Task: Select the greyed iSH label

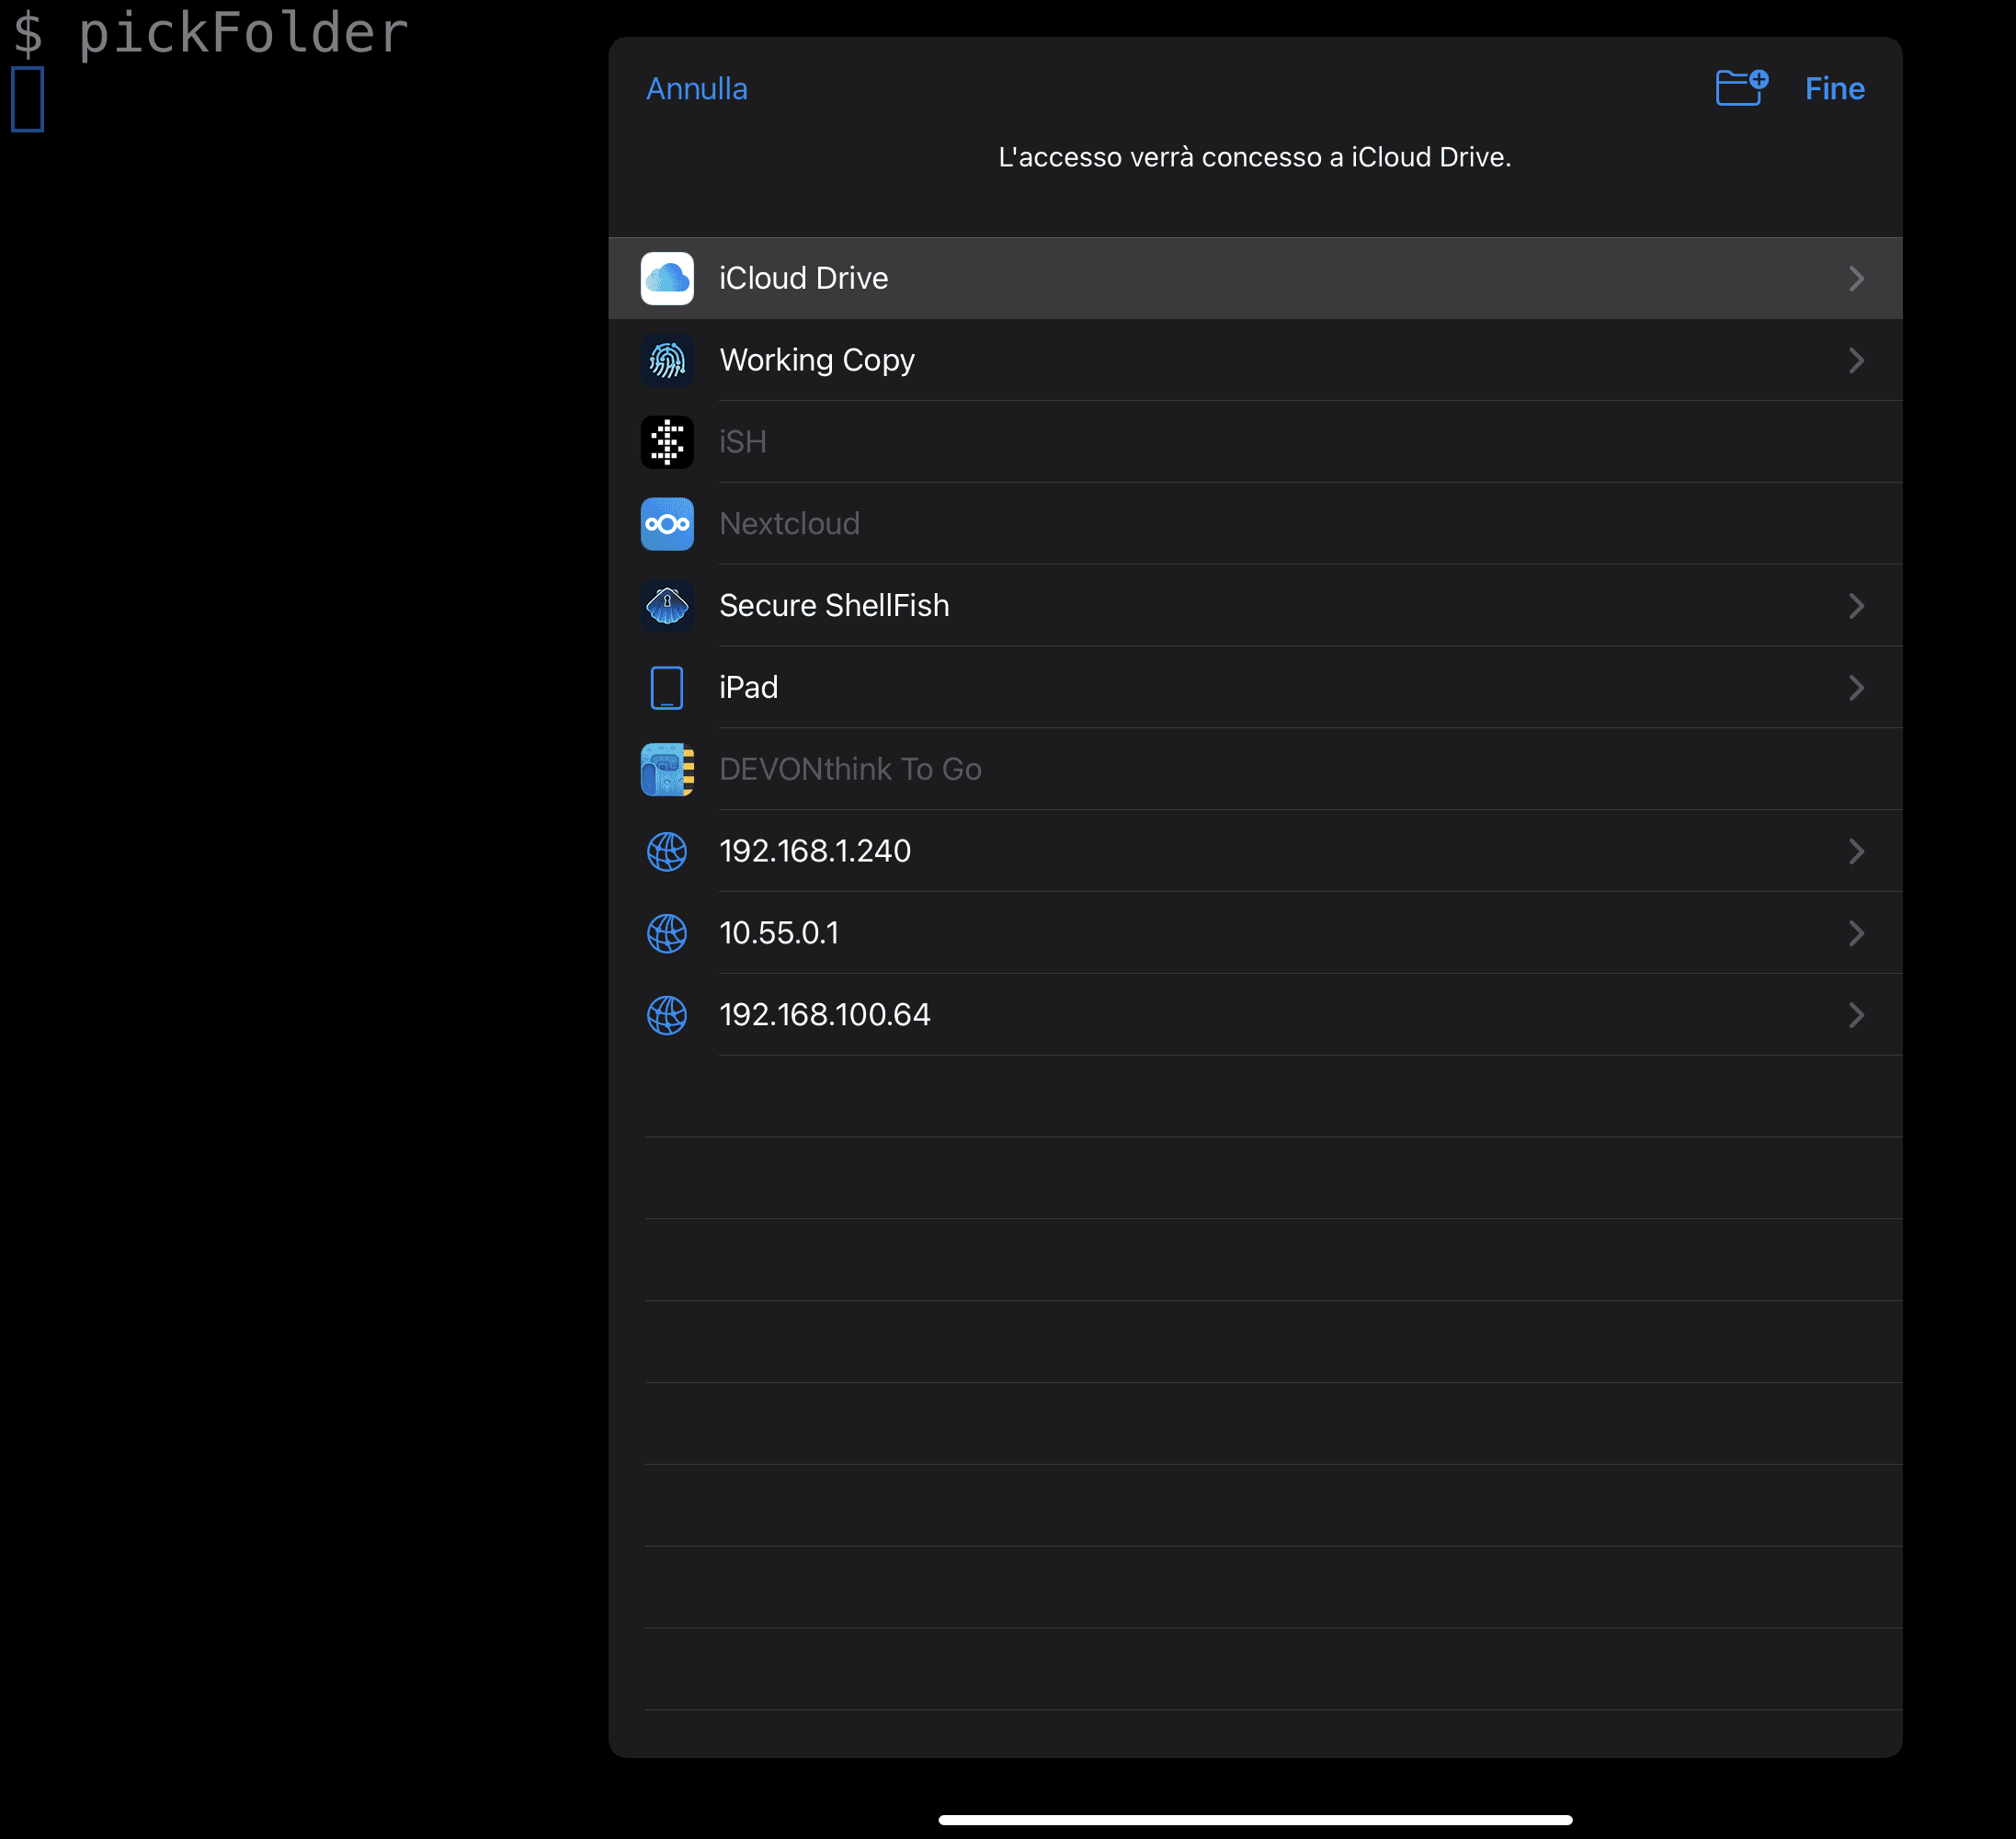Action: tap(743, 442)
